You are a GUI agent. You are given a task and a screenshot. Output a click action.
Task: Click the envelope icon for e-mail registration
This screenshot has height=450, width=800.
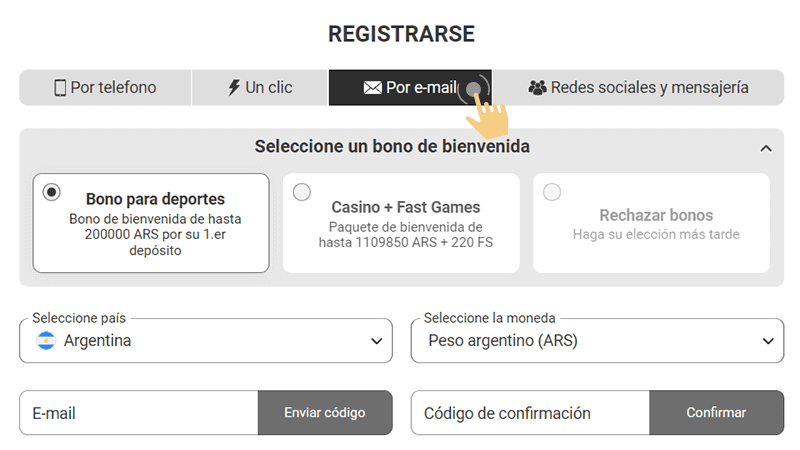[372, 88]
